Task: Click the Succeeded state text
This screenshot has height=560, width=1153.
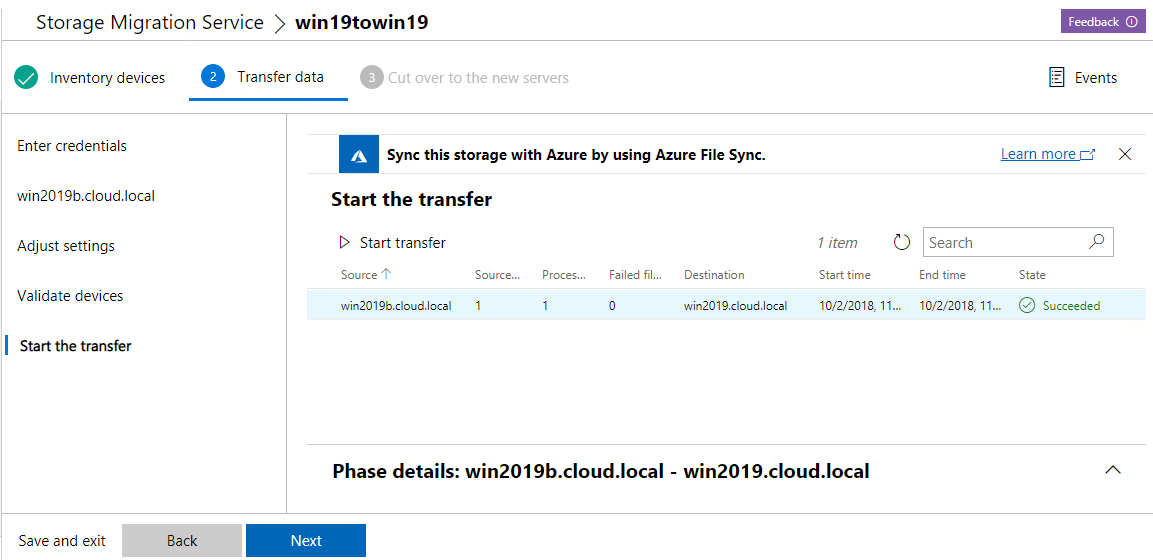Action: coord(1071,306)
